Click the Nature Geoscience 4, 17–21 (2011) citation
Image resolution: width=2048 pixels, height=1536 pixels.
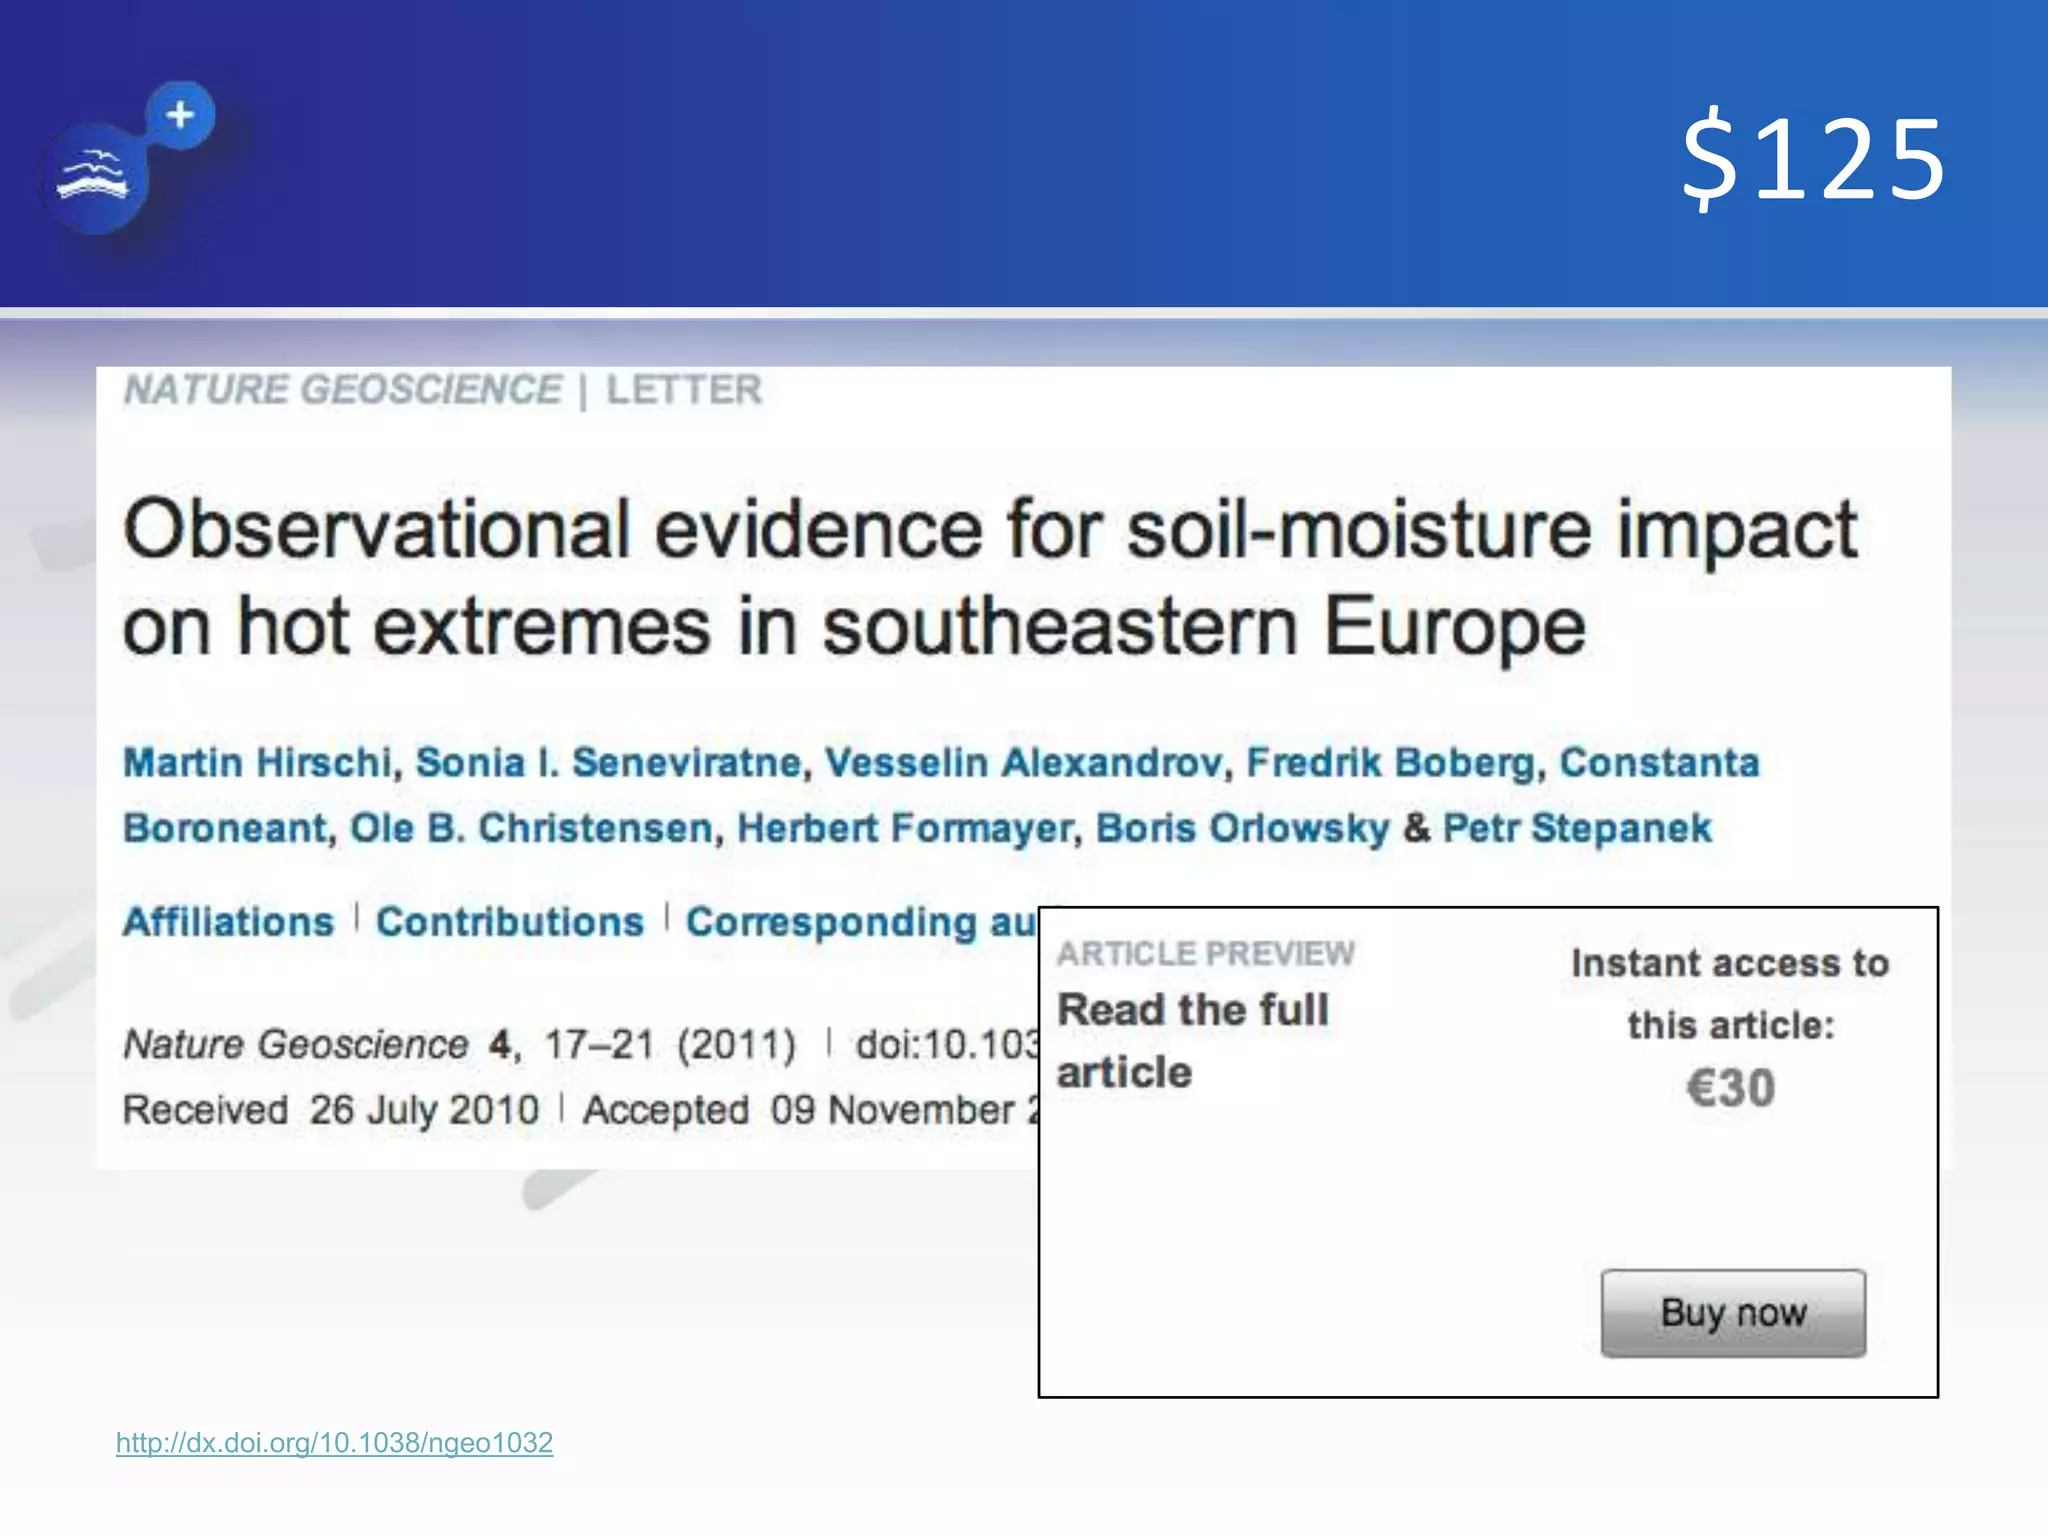459,1044
